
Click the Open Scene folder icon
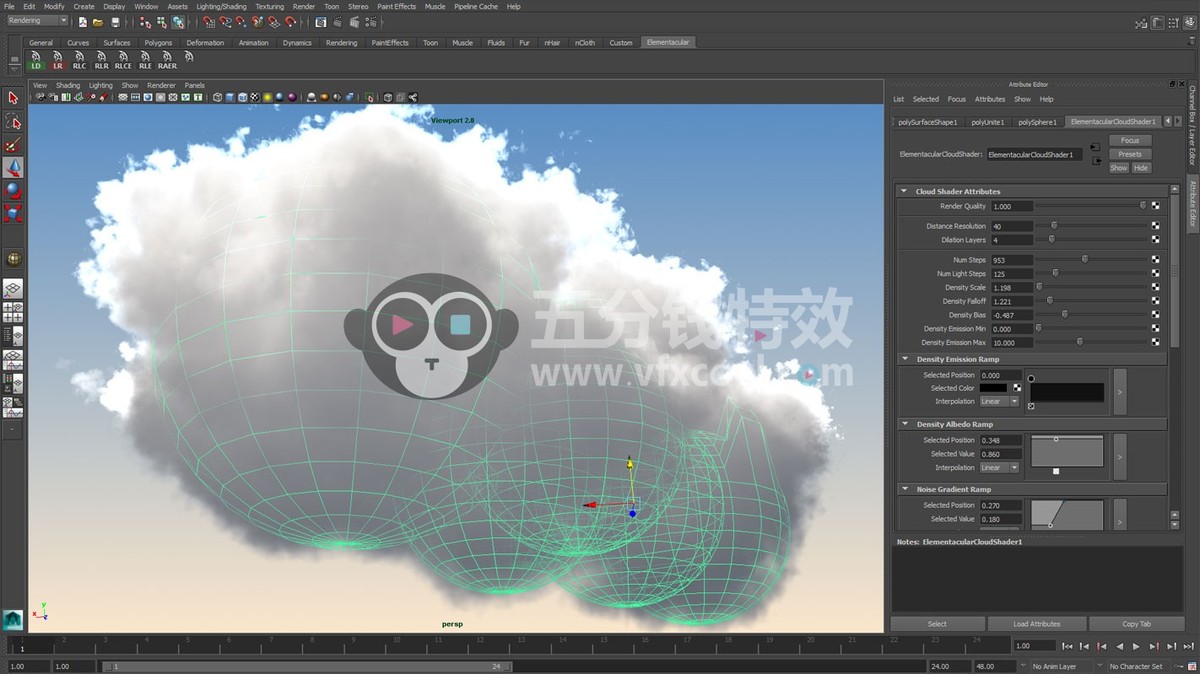pyautogui.click(x=98, y=21)
